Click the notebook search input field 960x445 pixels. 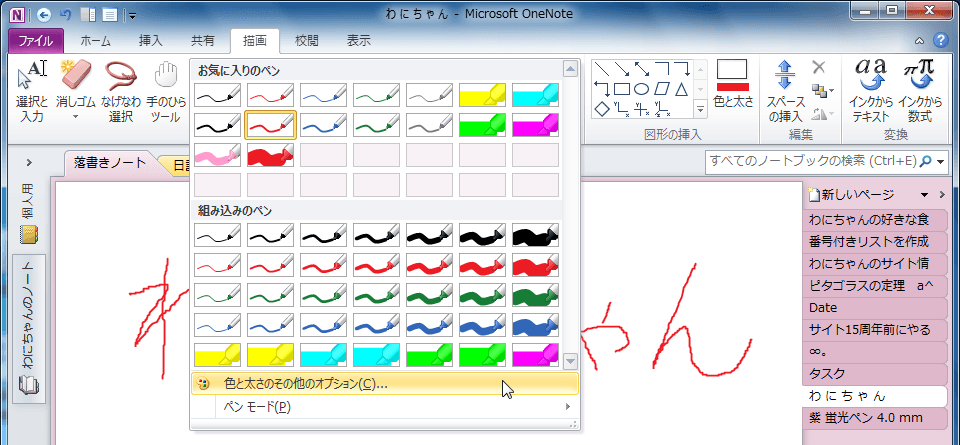click(812, 161)
